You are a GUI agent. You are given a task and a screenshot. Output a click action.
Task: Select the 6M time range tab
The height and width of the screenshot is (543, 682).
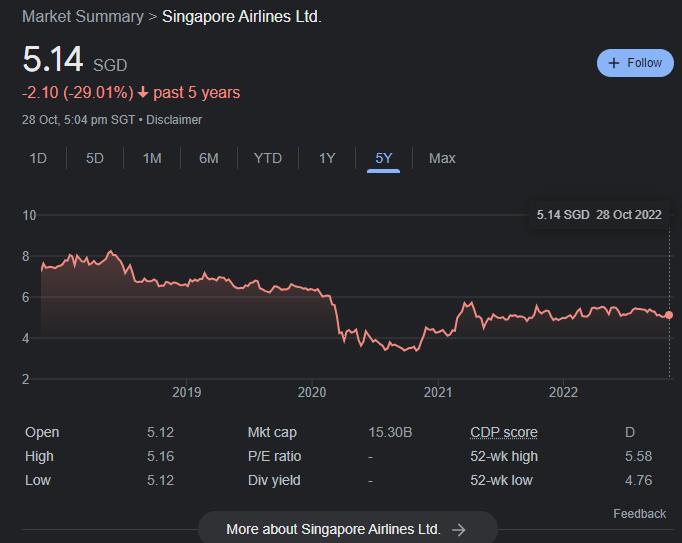coord(209,158)
